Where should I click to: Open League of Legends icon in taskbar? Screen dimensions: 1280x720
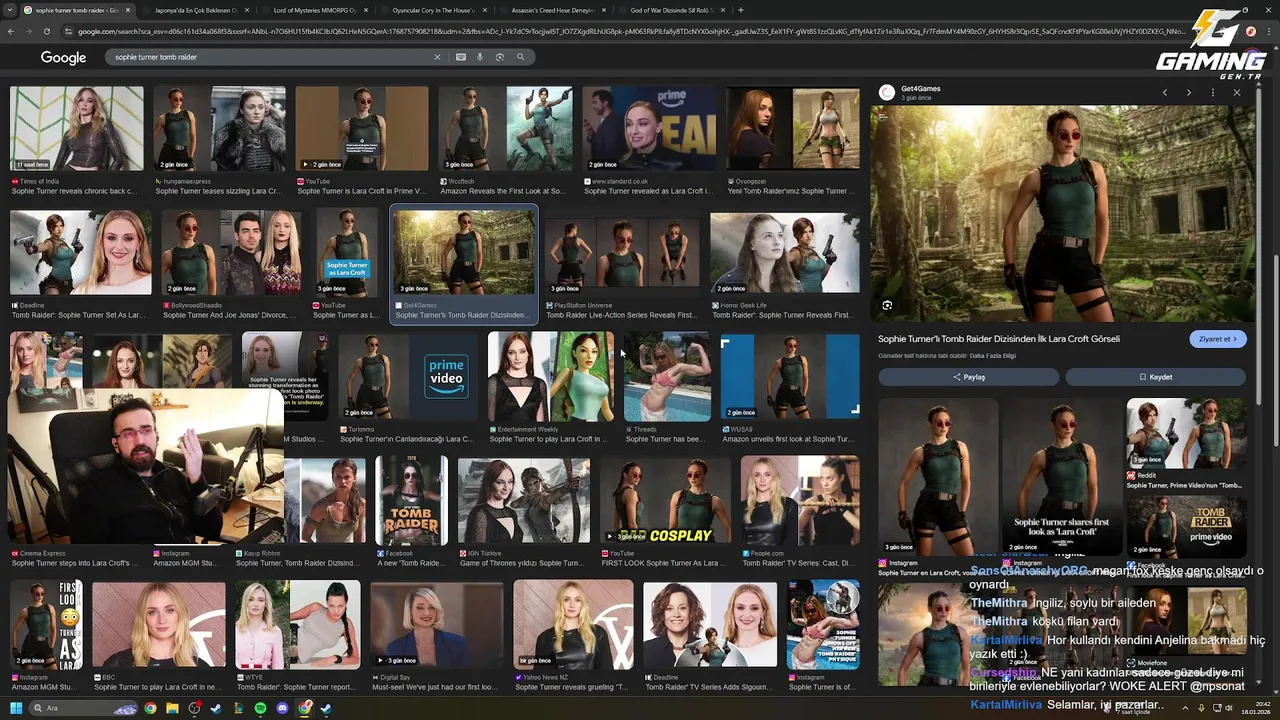pos(238,708)
